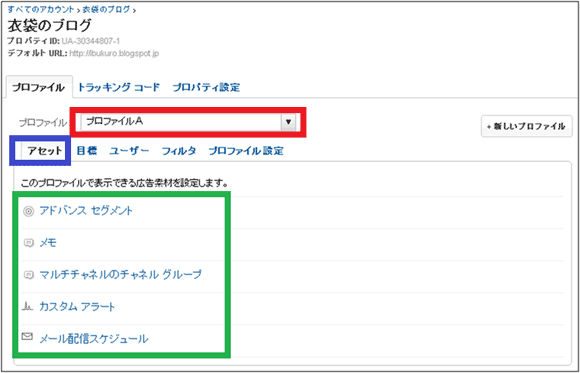Switch to the プロファイル tab
This screenshot has width=580, height=373.
[x=39, y=88]
